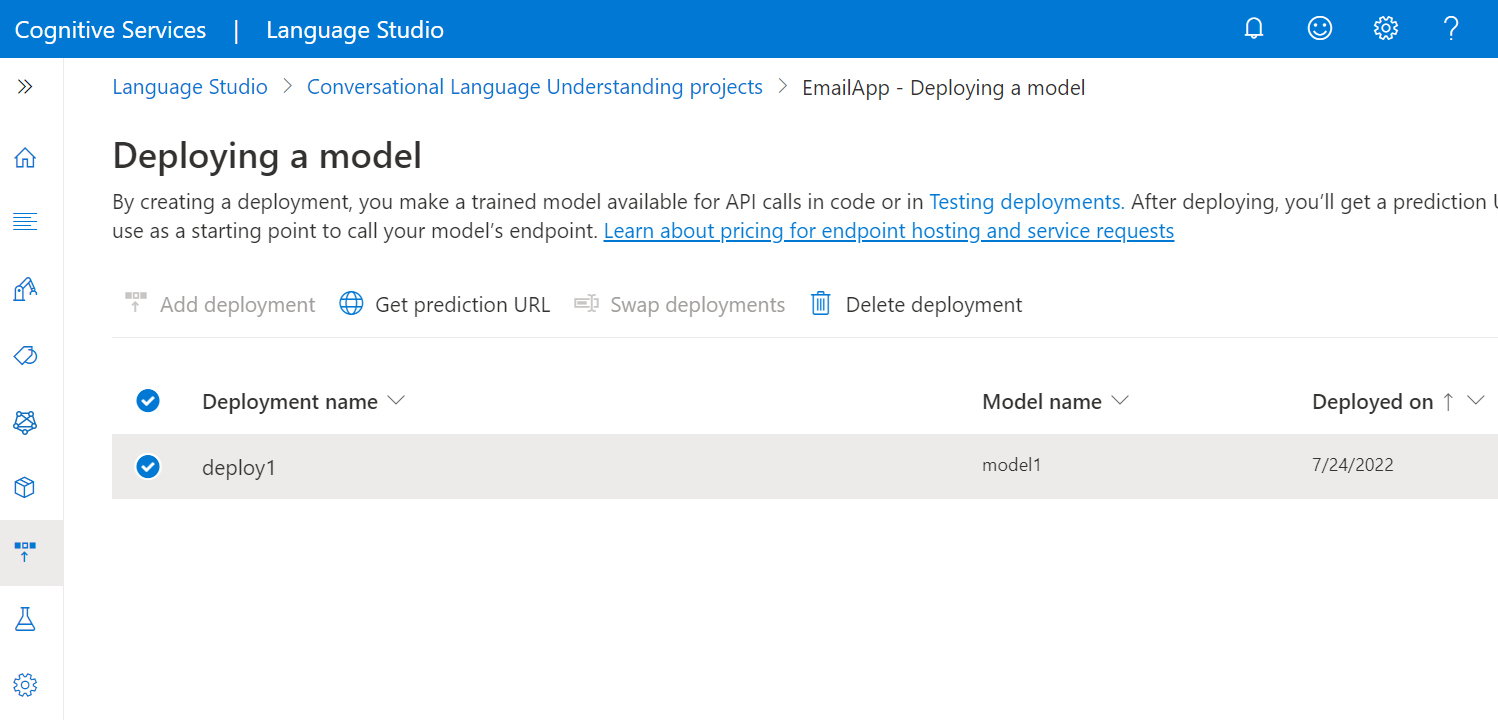Open the pricing for endpoint hosting link
1498x720 pixels.
coord(888,232)
